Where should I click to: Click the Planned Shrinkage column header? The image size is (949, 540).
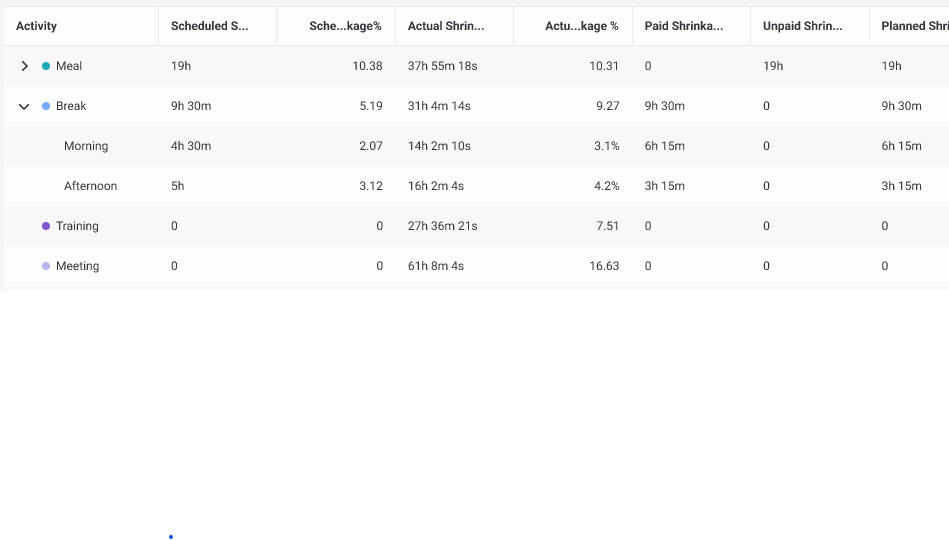914,26
